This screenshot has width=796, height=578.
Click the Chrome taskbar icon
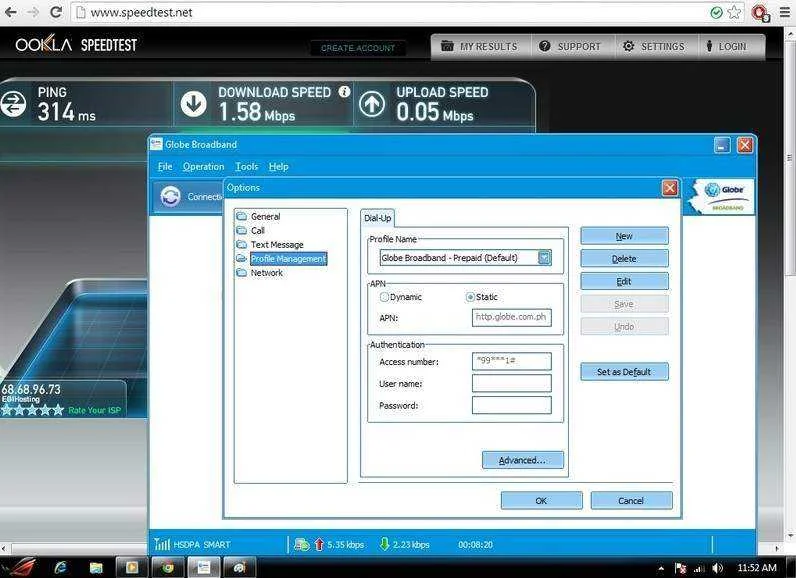168,567
